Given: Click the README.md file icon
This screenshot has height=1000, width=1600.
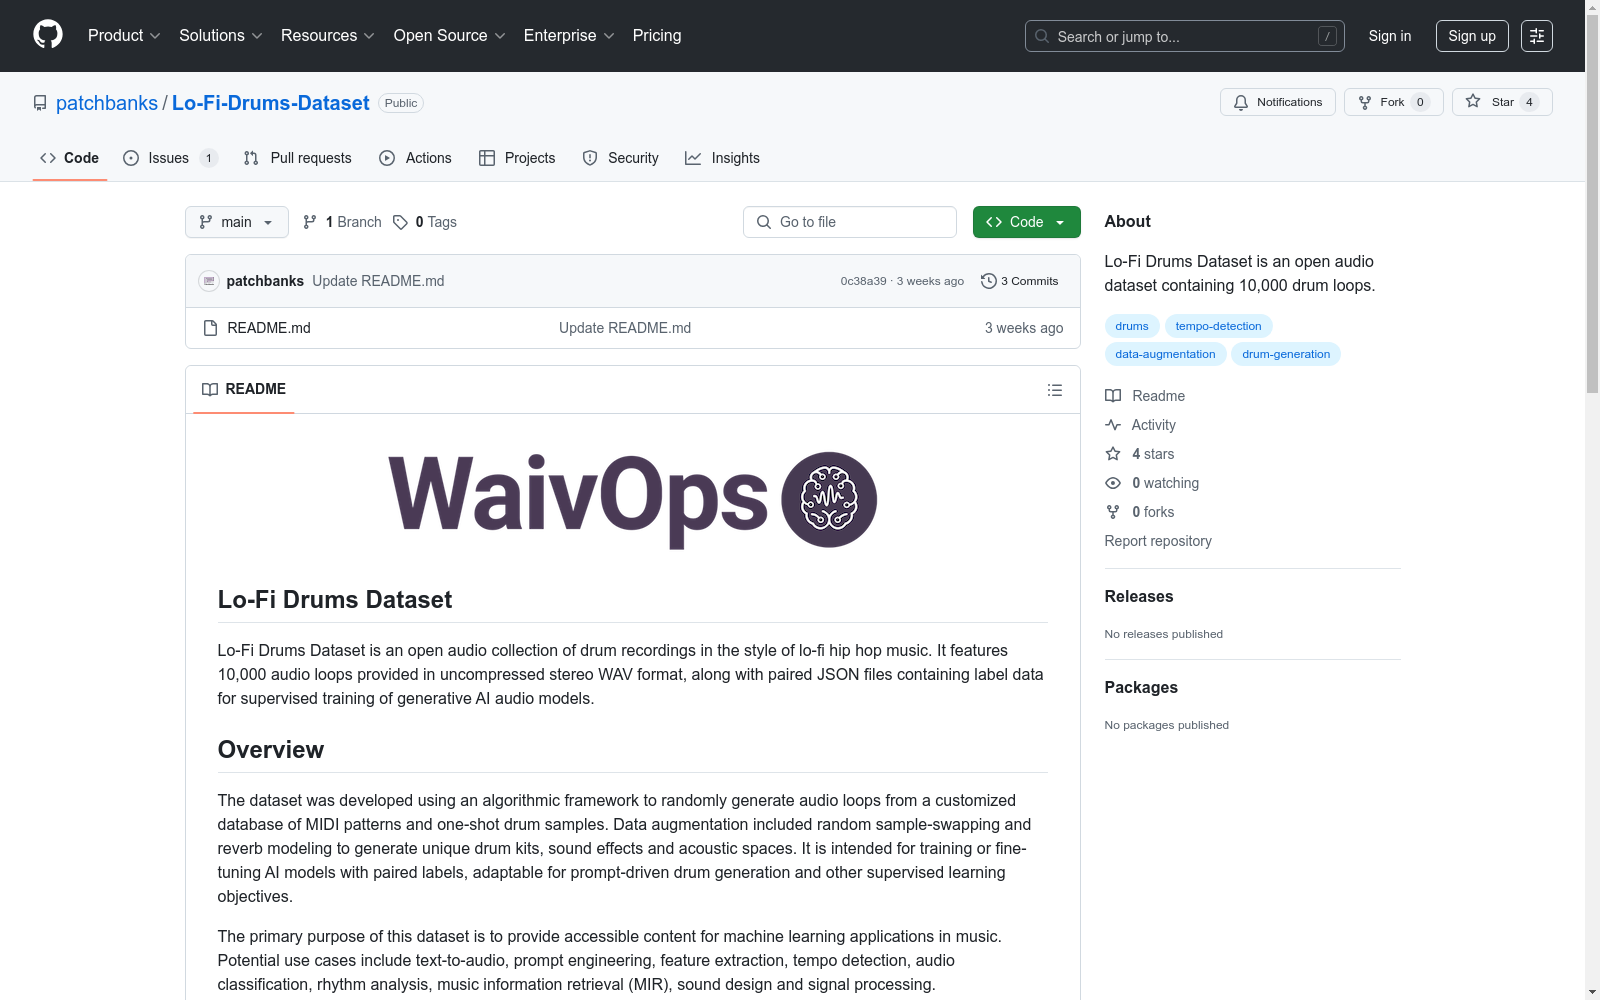Looking at the screenshot, I should pos(210,328).
